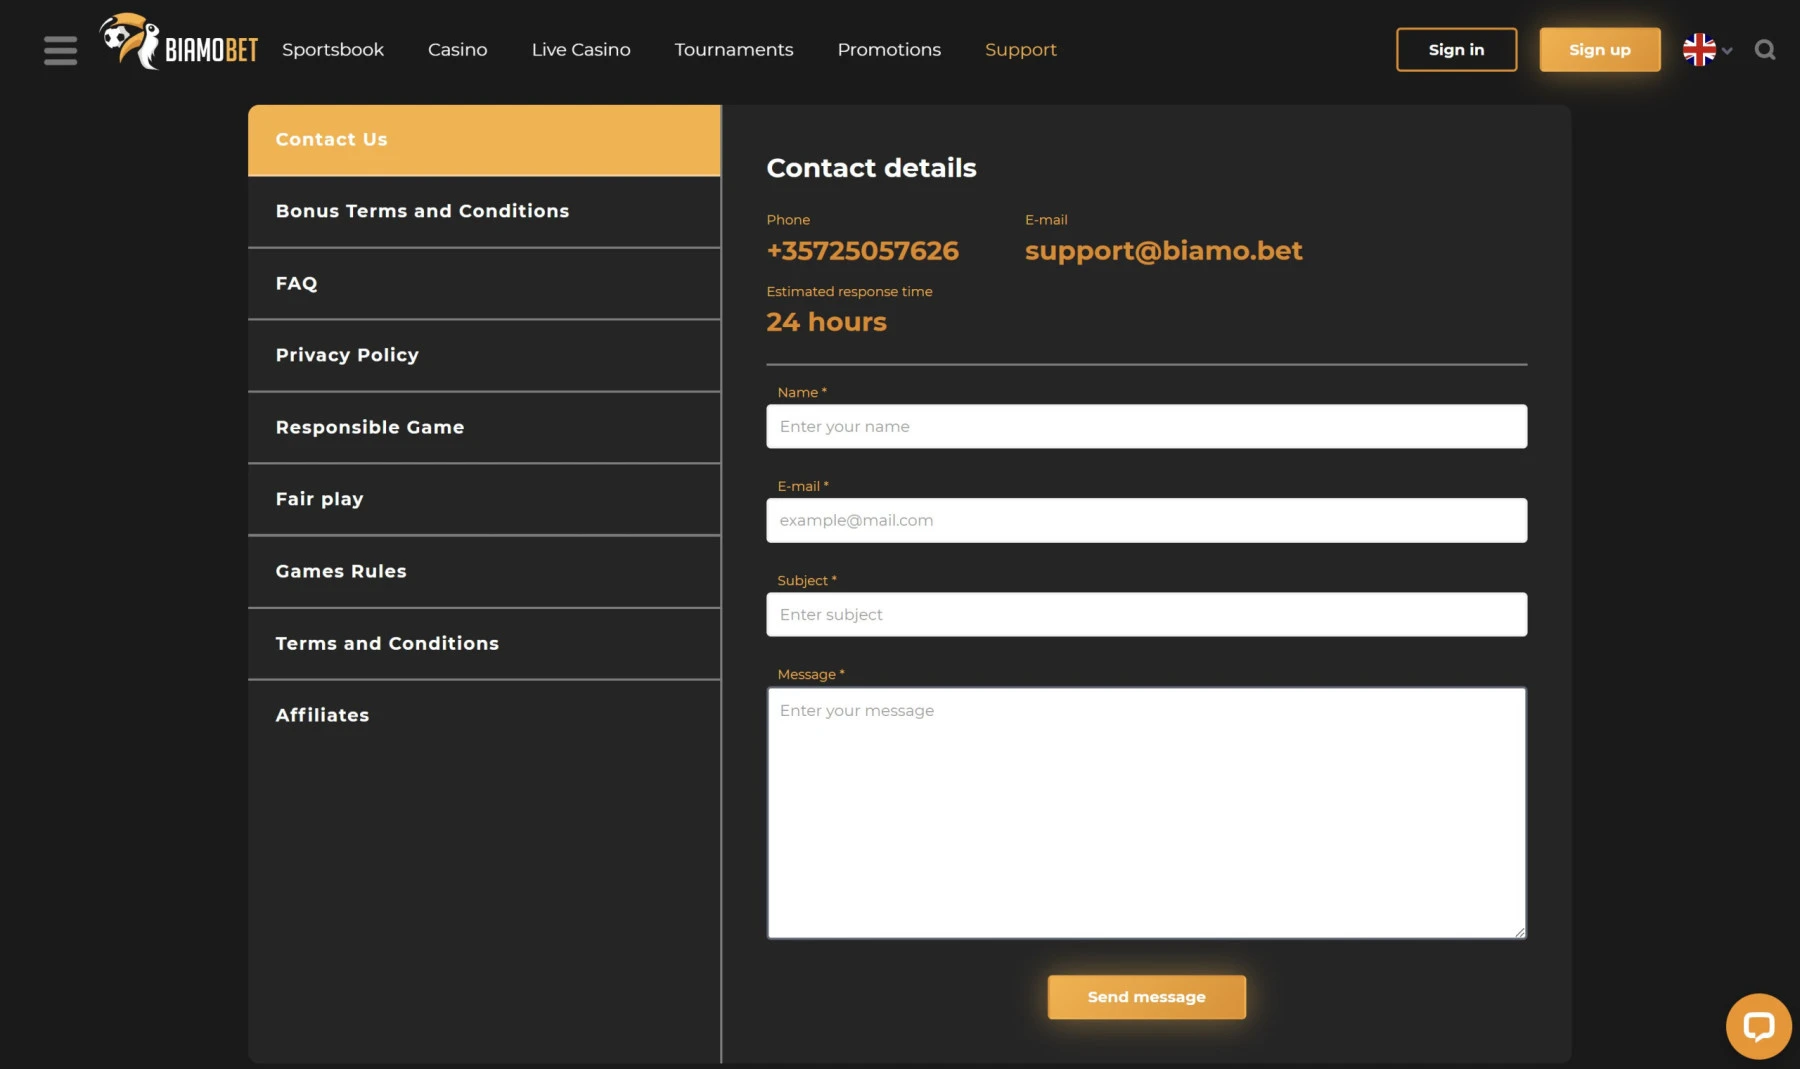Expand the language dropdown chevron
Screen dimensions: 1800x1069
[1727, 51]
